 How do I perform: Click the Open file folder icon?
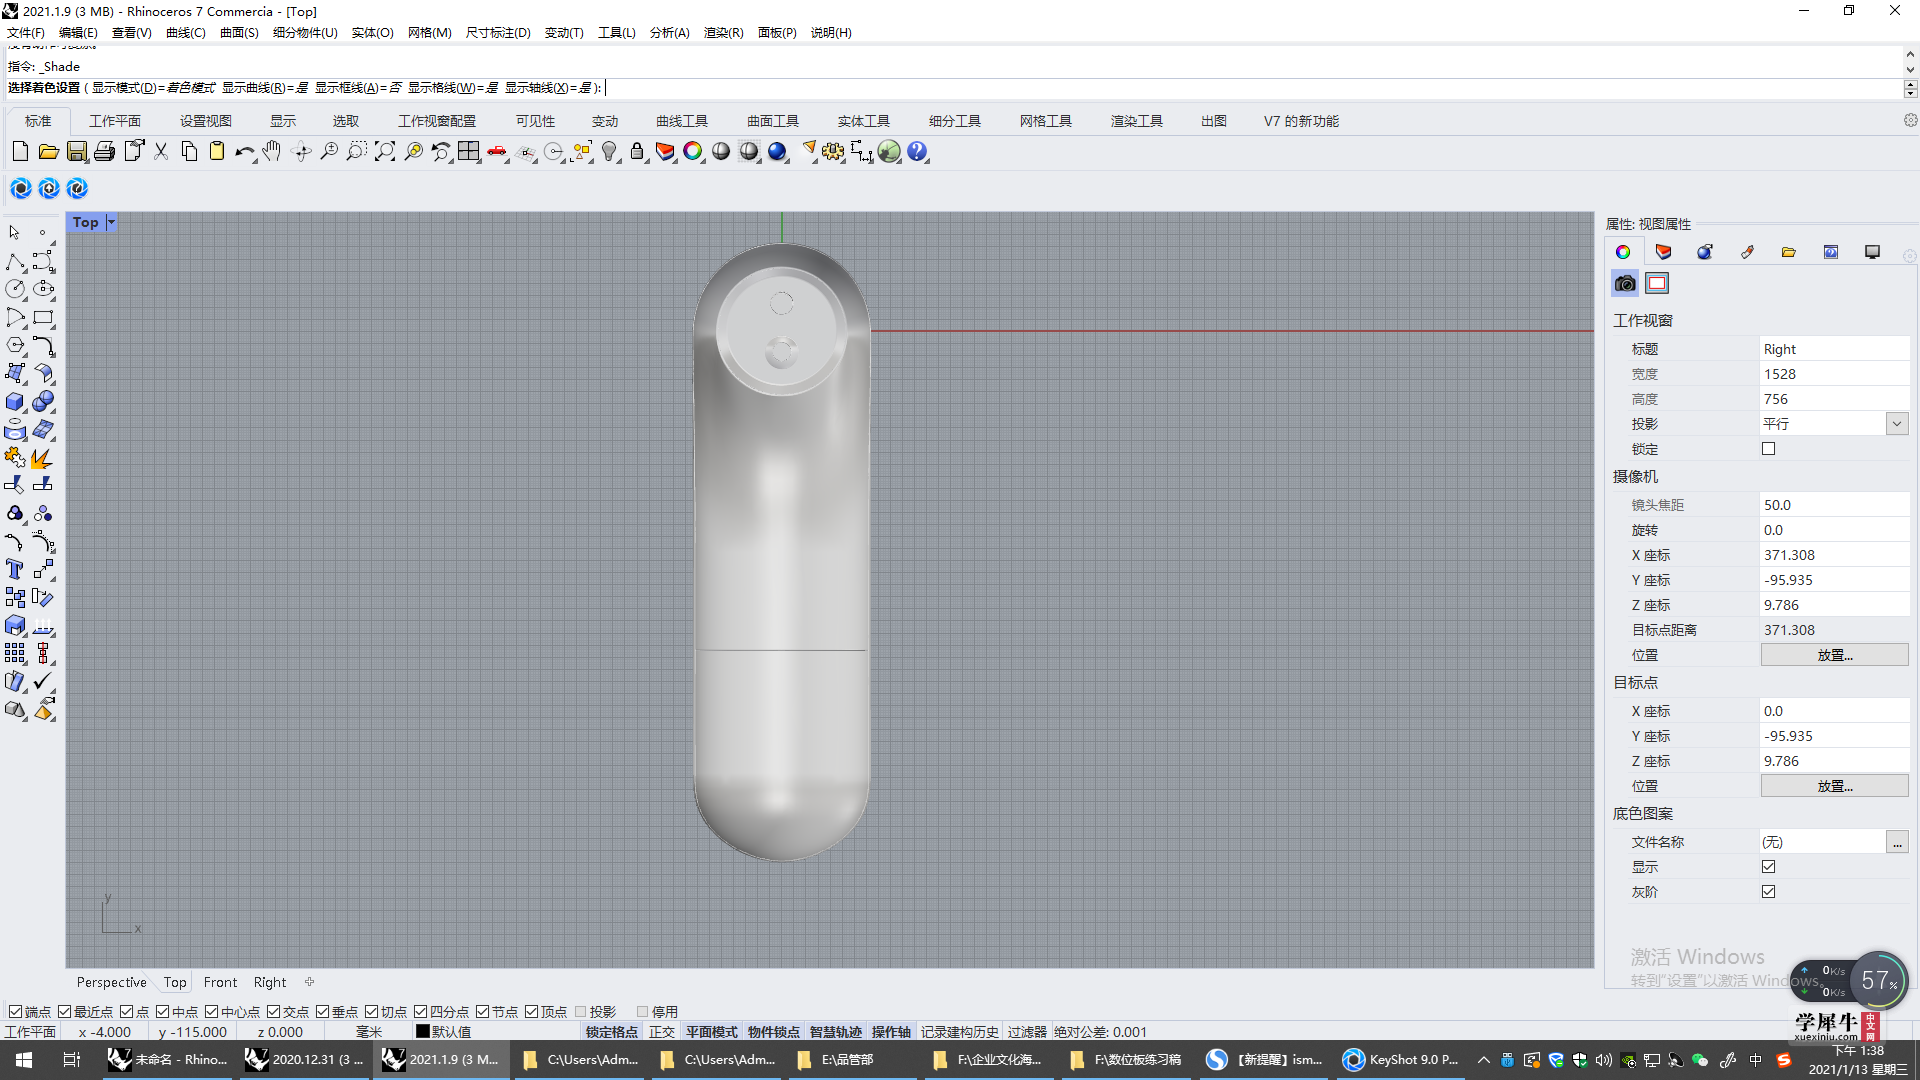coord(48,152)
